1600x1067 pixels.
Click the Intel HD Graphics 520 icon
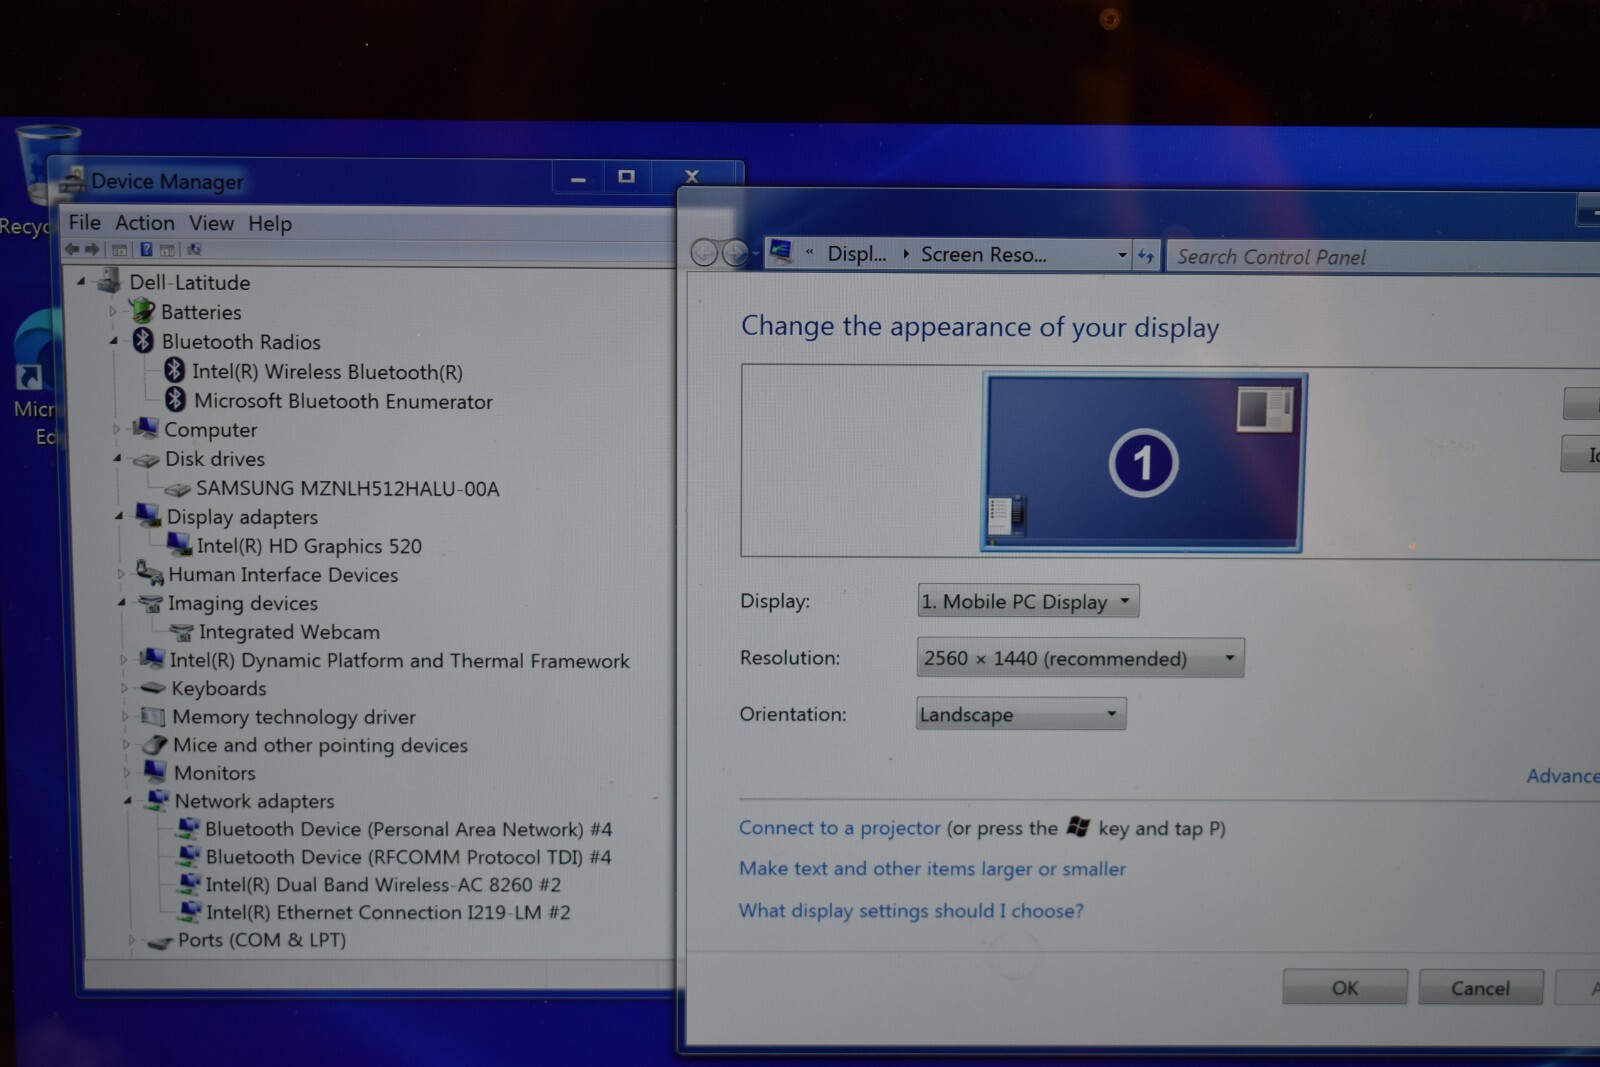[x=179, y=545]
